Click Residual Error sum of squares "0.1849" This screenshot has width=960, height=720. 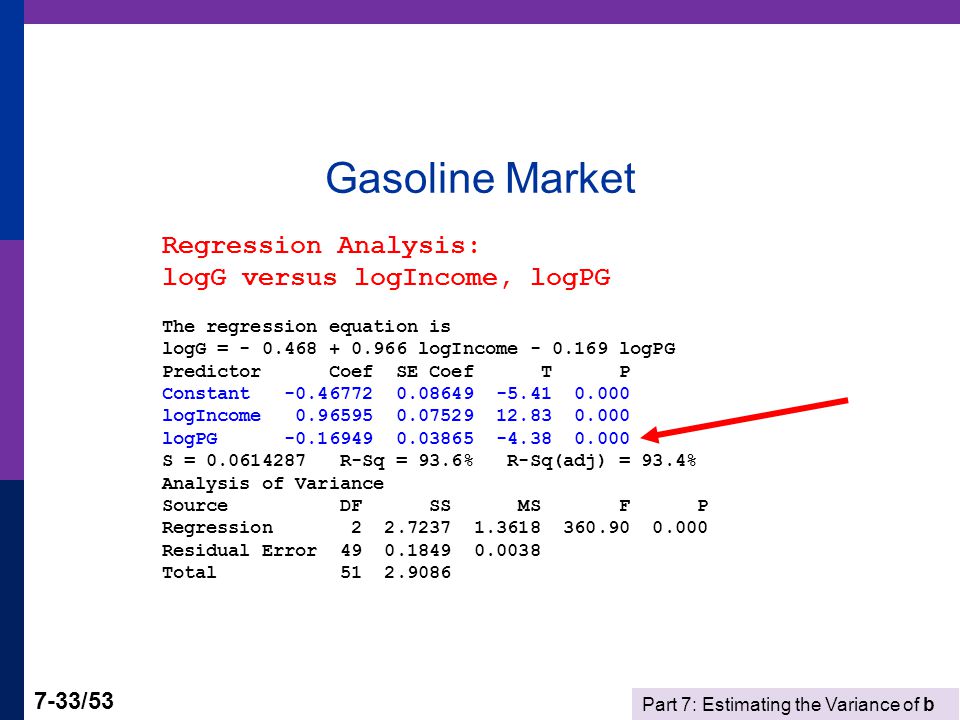(418, 550)
